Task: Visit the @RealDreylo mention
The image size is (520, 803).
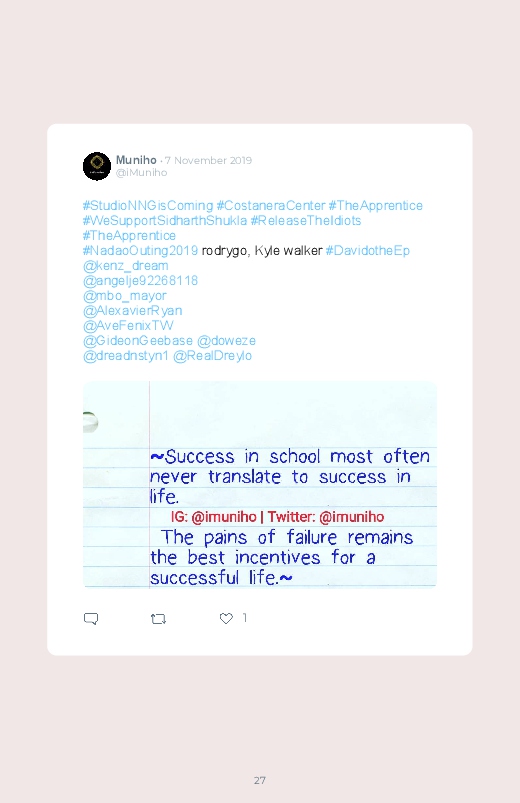Action: (213, 356)
